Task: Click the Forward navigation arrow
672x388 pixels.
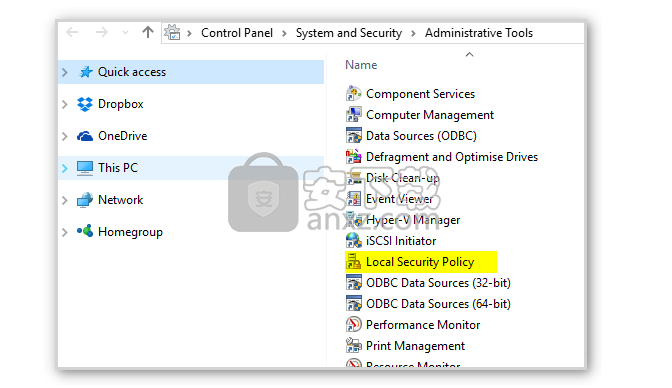Action: [x=102, y=32]
